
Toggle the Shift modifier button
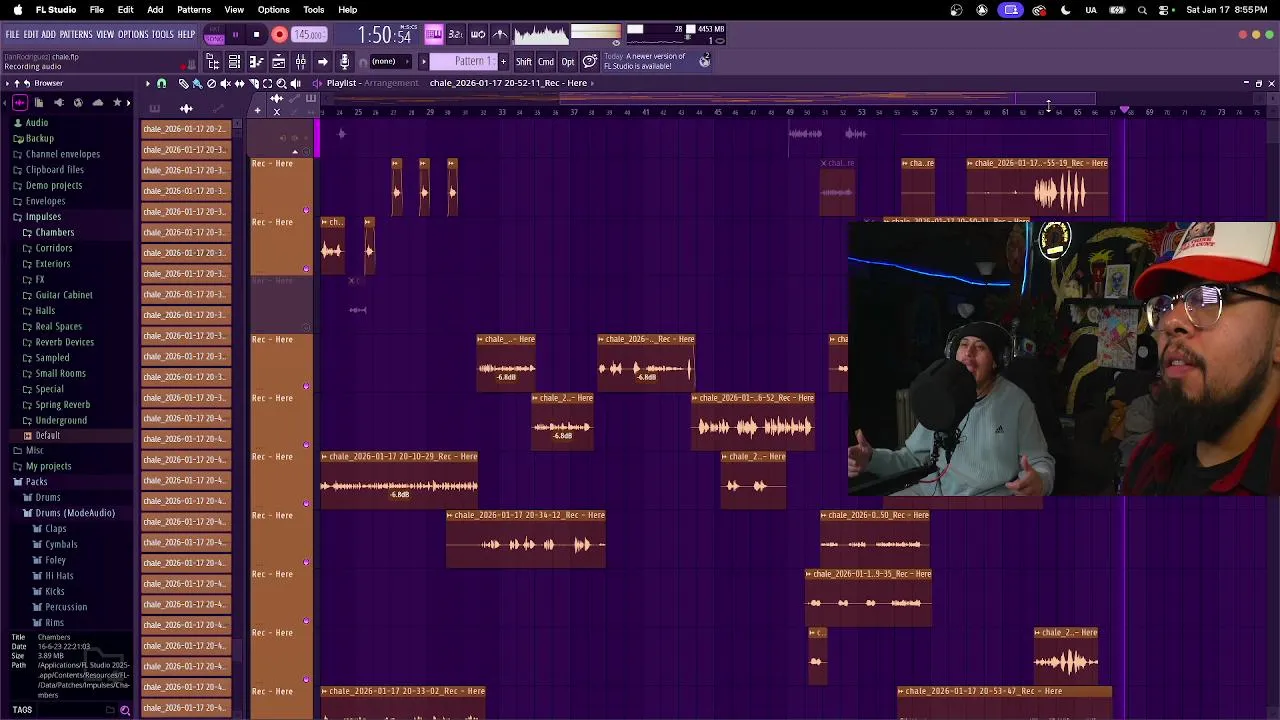click(x=524, y=62)
